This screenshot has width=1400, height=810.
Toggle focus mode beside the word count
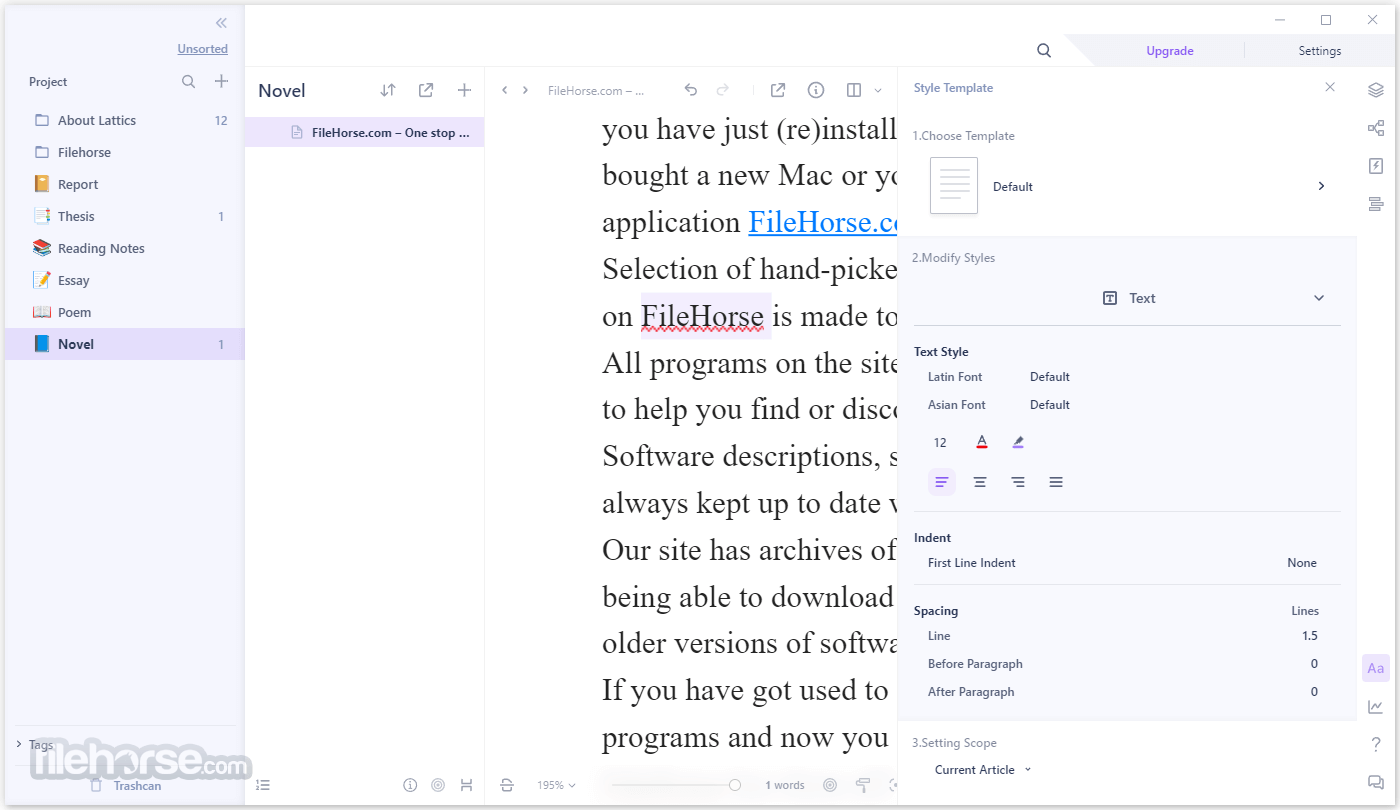coord(830,785)
